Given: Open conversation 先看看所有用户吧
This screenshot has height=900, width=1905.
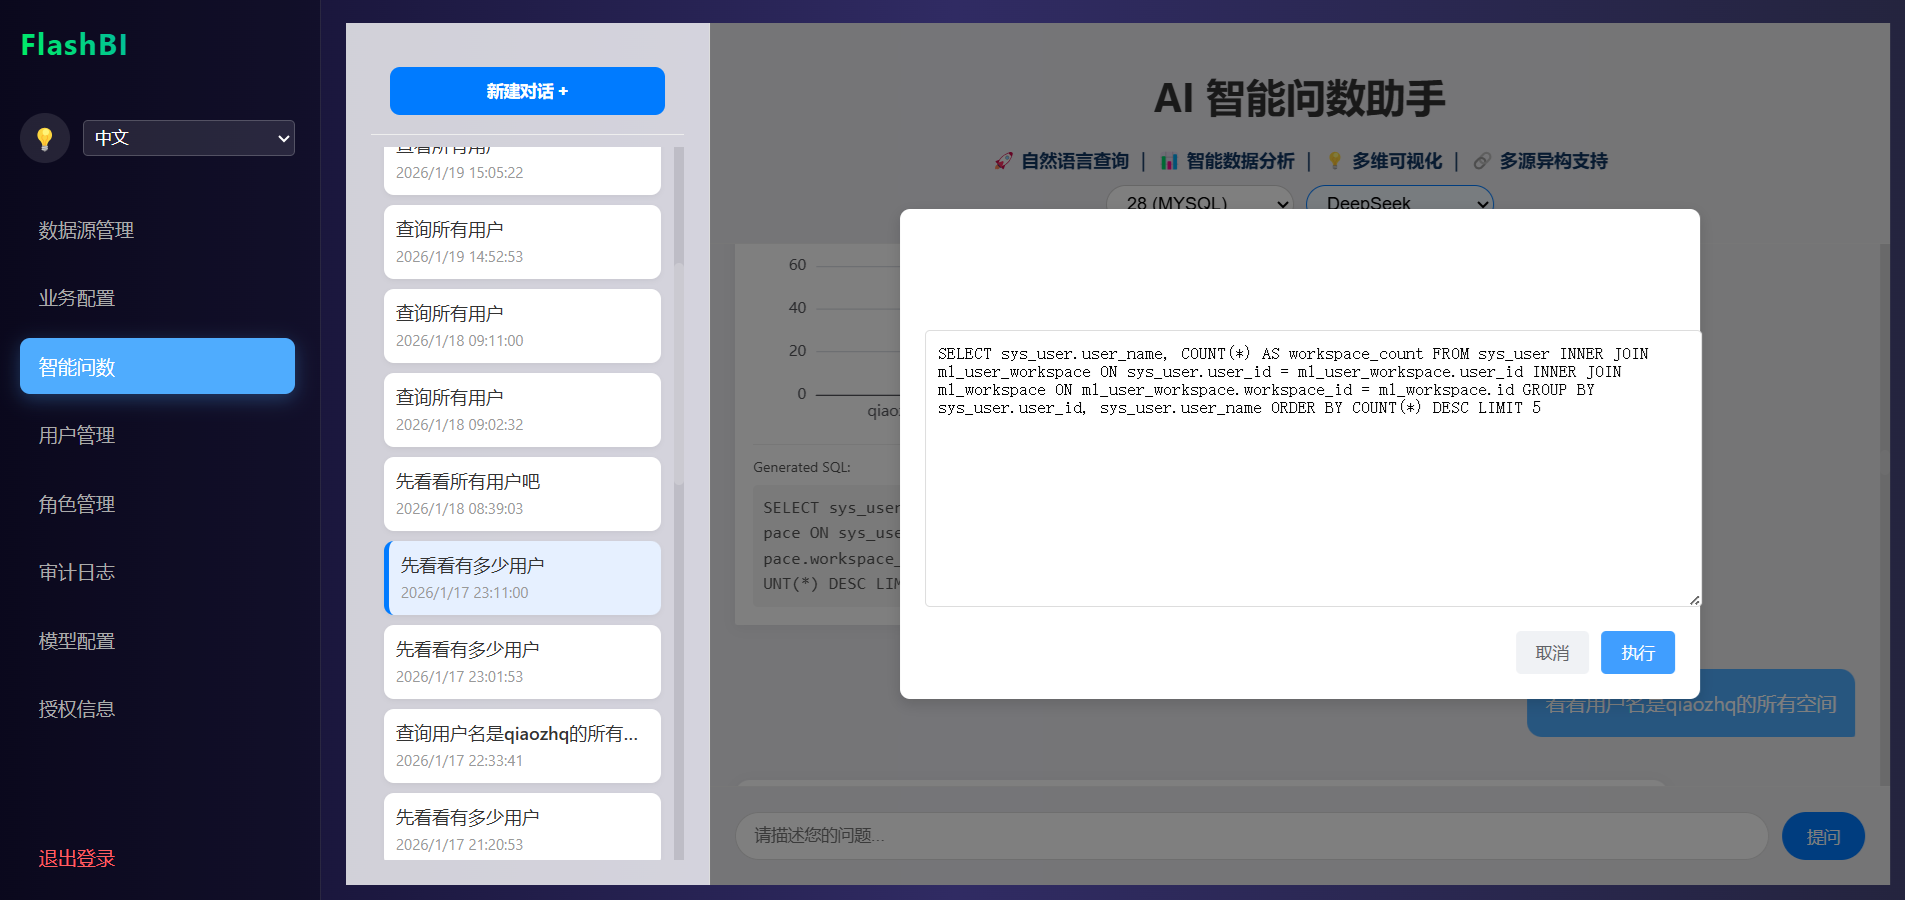Looking at the screenshot, I should point(522,494).
